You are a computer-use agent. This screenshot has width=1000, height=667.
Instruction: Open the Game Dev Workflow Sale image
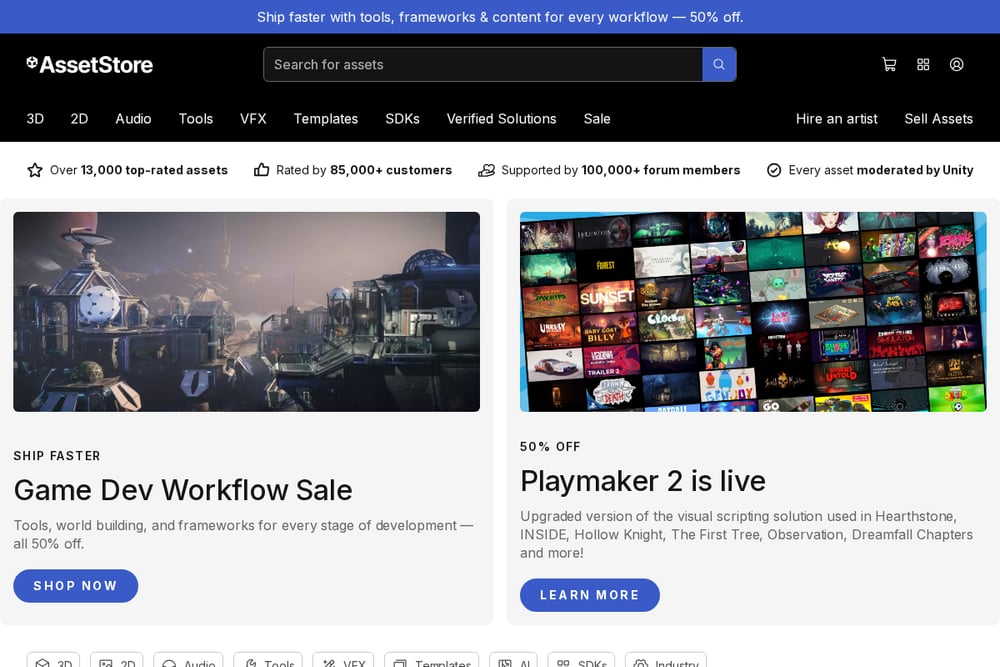pyautogui.click(x=246, y=312)
